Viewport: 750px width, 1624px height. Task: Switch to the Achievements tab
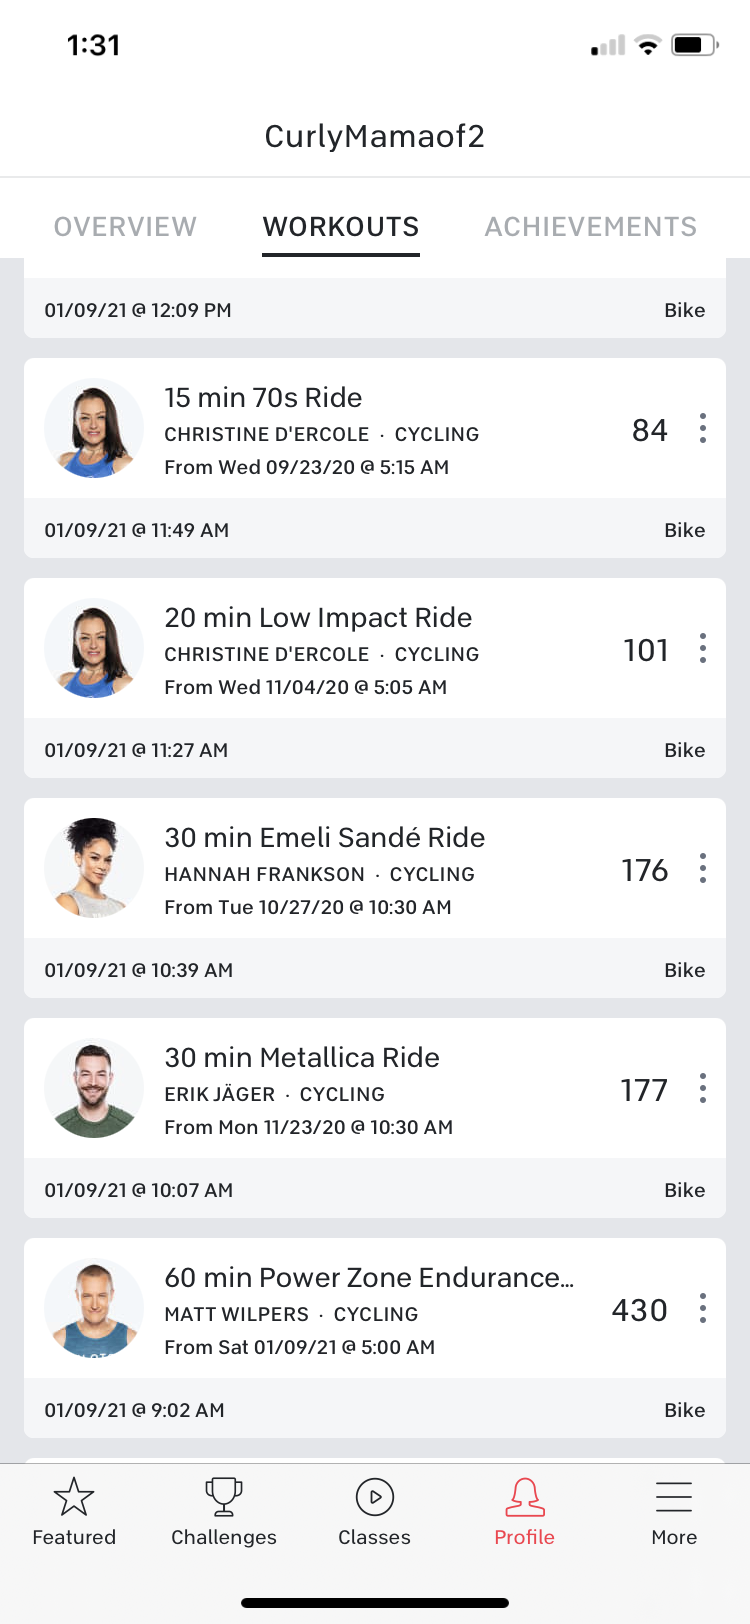click(590, 227)
